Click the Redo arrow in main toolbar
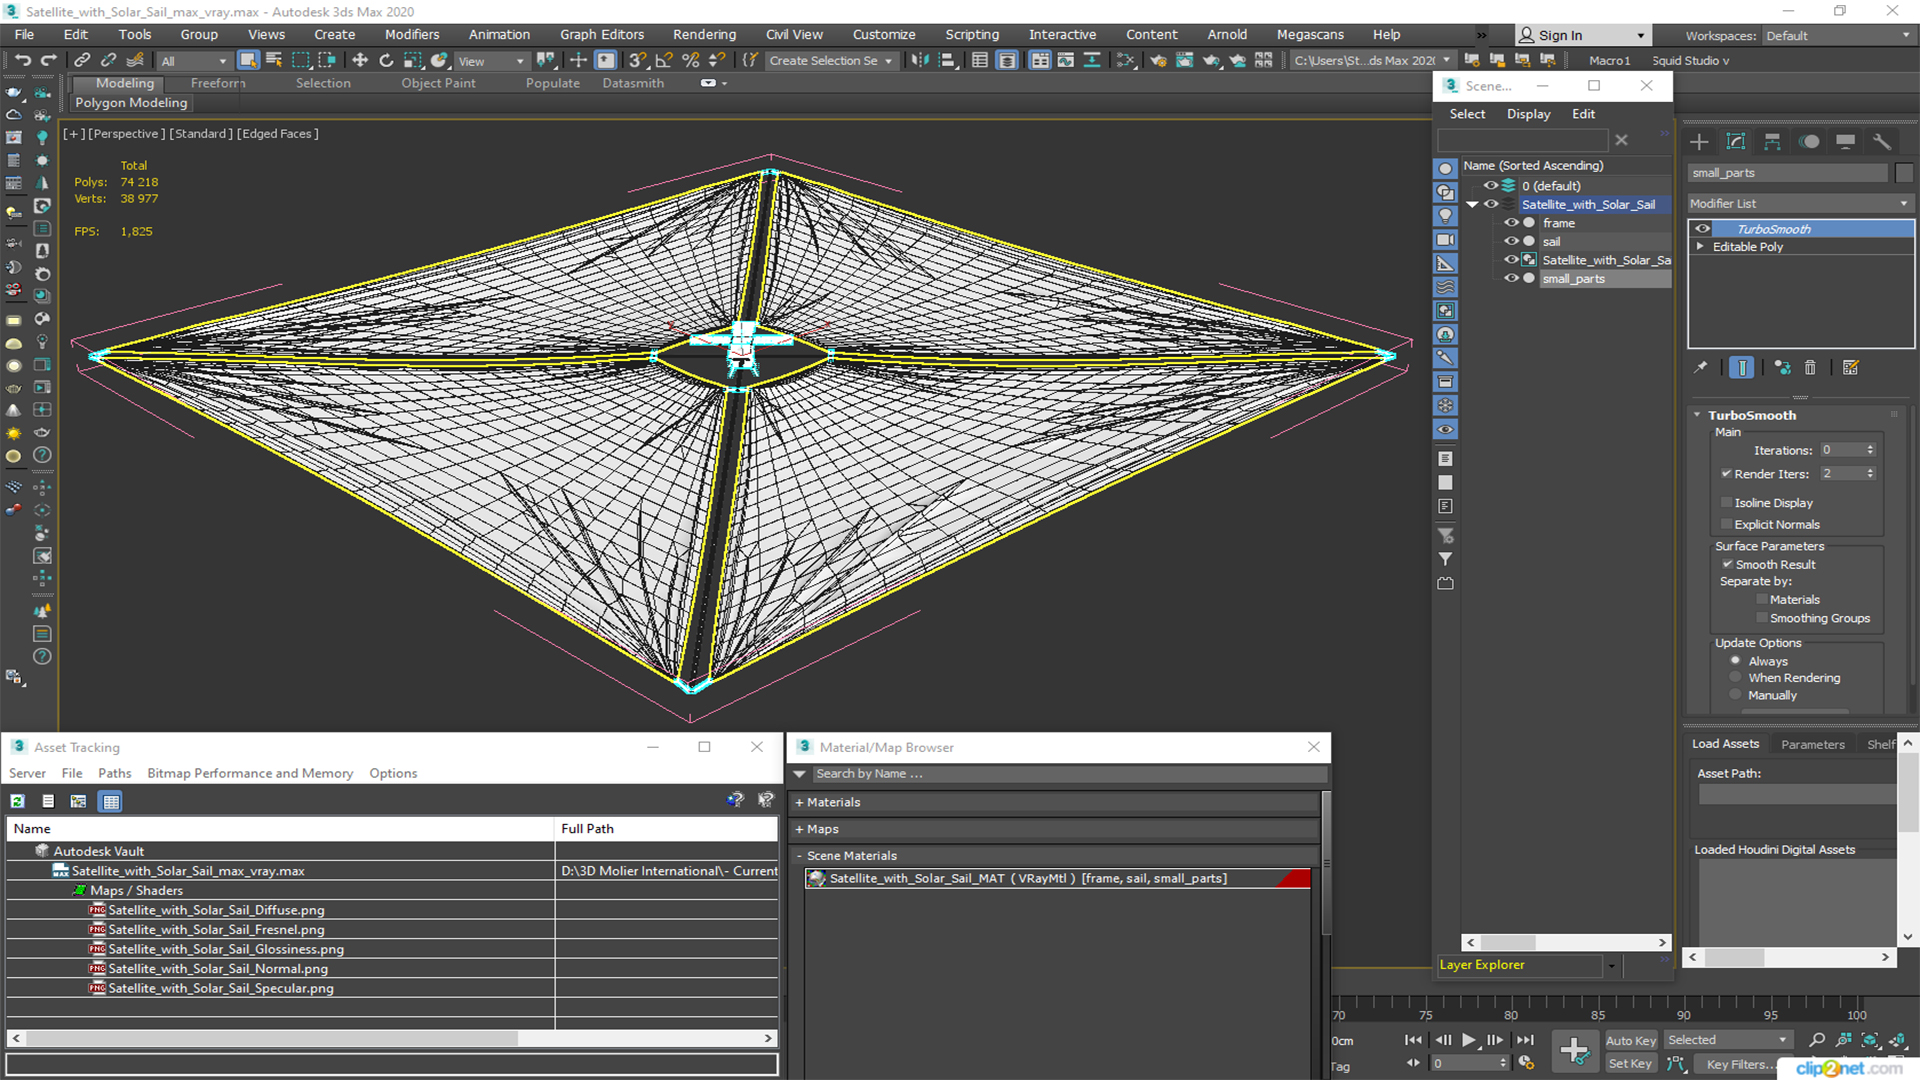Screen dimensions: 1920x1080 pos(48,61)
